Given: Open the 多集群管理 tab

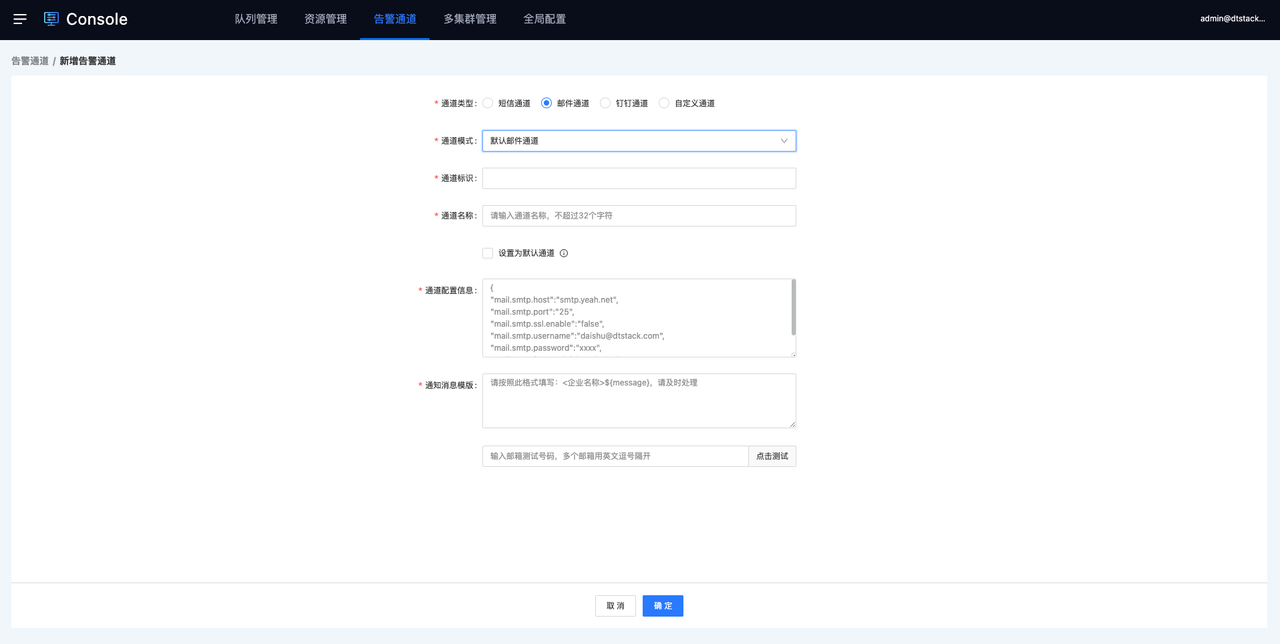Looking at the screenshot, I should click(470, 19).
